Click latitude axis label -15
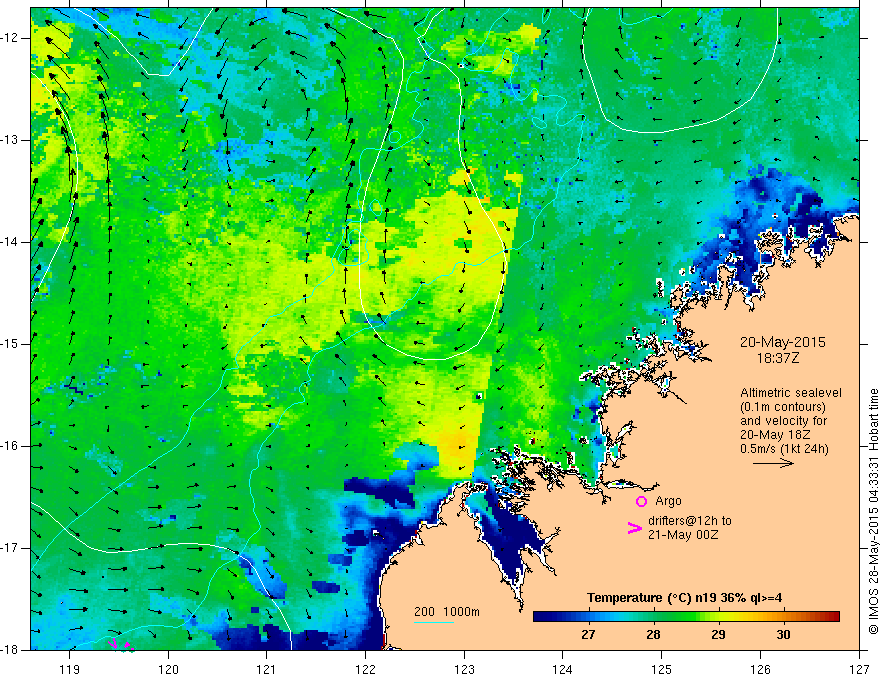This screenshot has width=880, height=680. [x=10, y=344]
